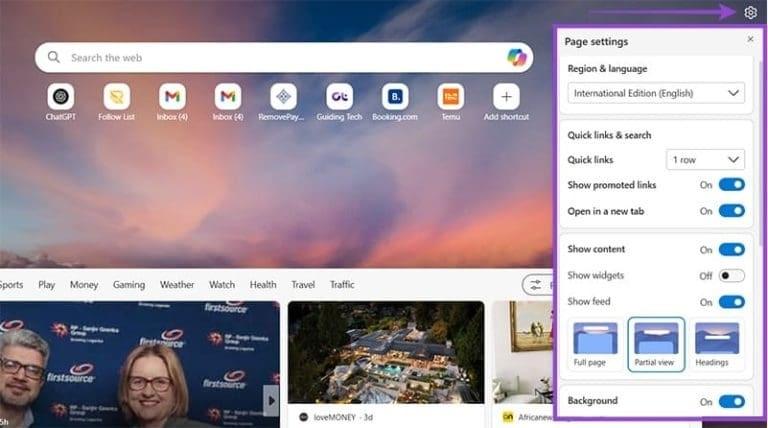Select the Partial view layout option
The width and height of the screenshot is (768, 428).
point(656,345)
